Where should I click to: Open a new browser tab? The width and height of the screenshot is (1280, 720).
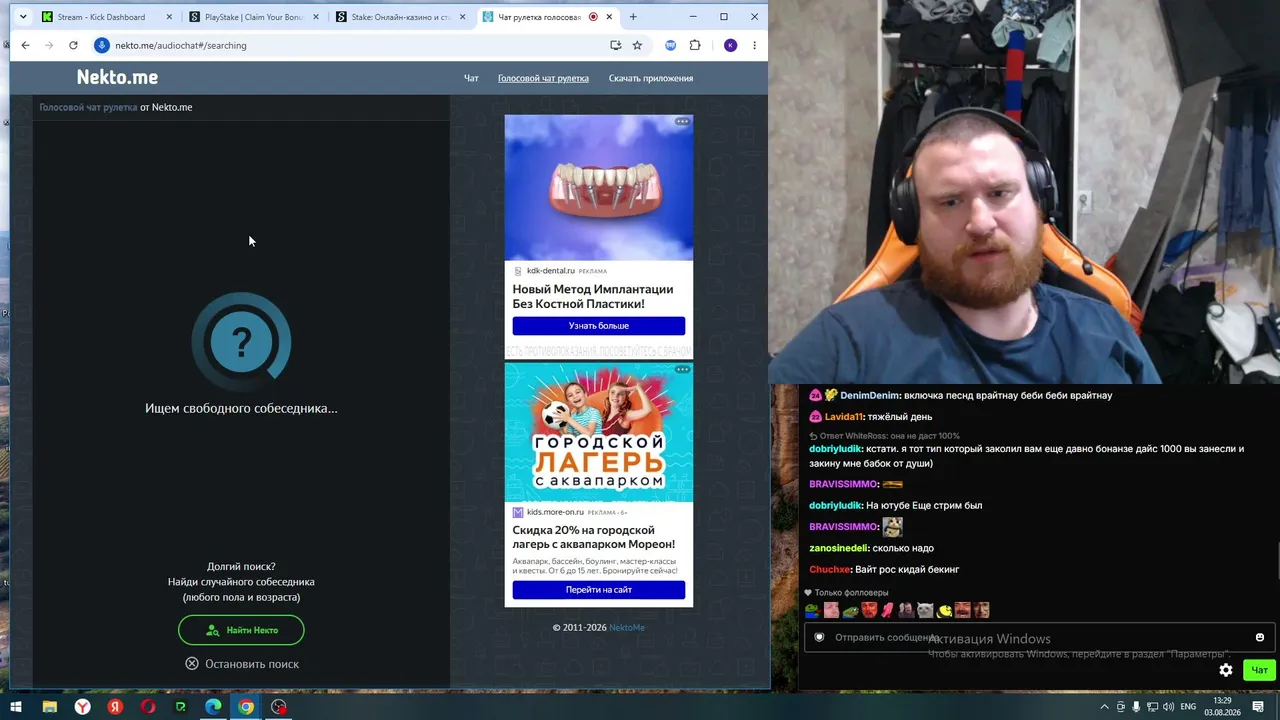pyautogui.click(x=633, y=17)
